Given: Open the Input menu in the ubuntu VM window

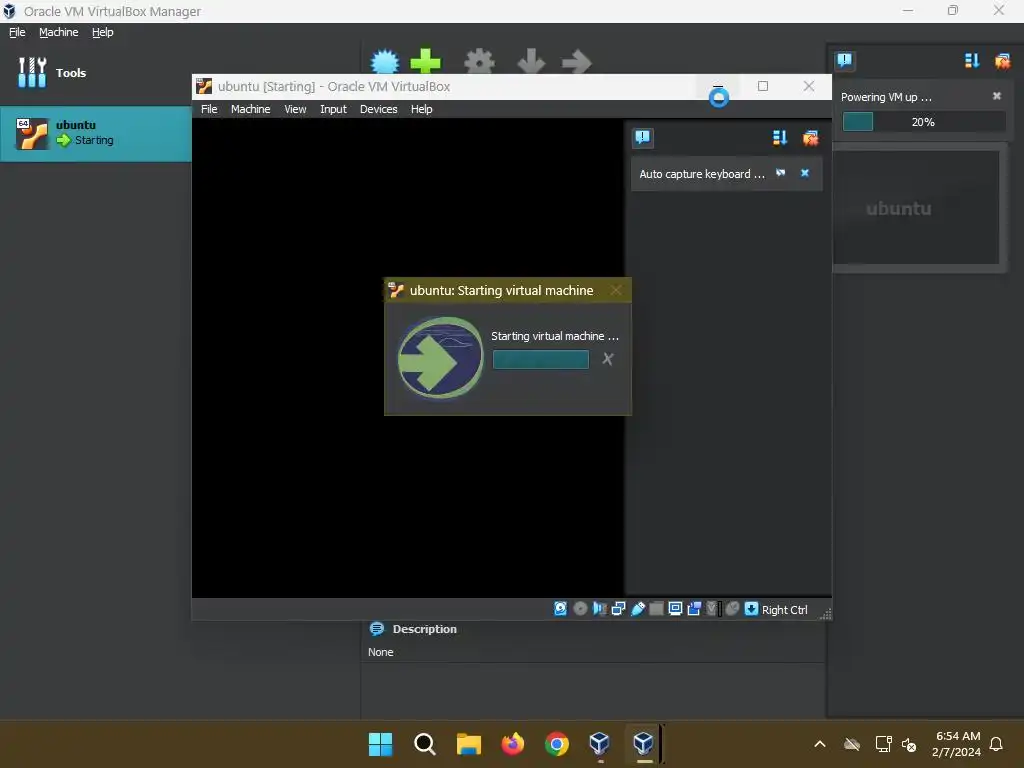Looking at the screenshot, I should point(333,109).
